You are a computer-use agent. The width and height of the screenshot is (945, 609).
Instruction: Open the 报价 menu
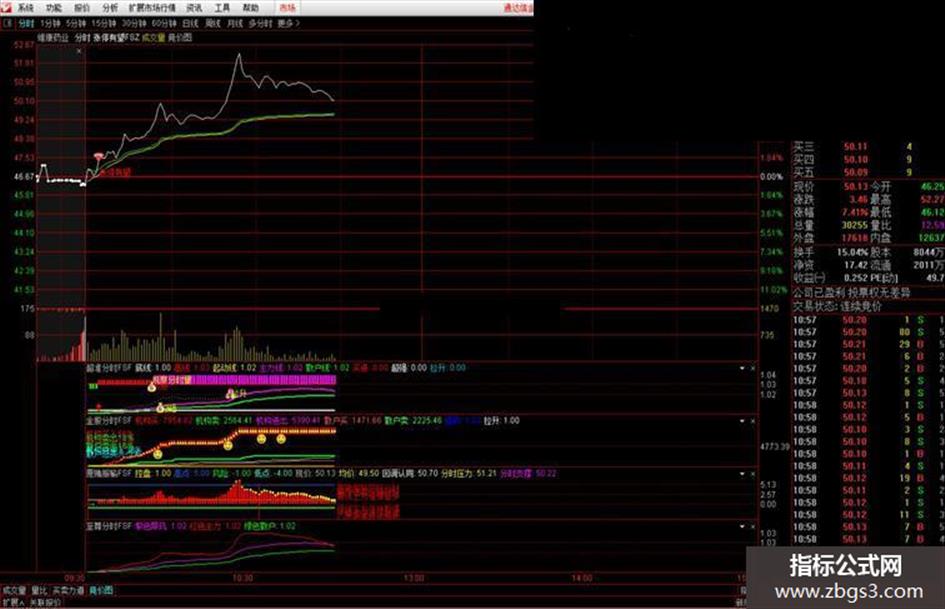coord(81,8)
